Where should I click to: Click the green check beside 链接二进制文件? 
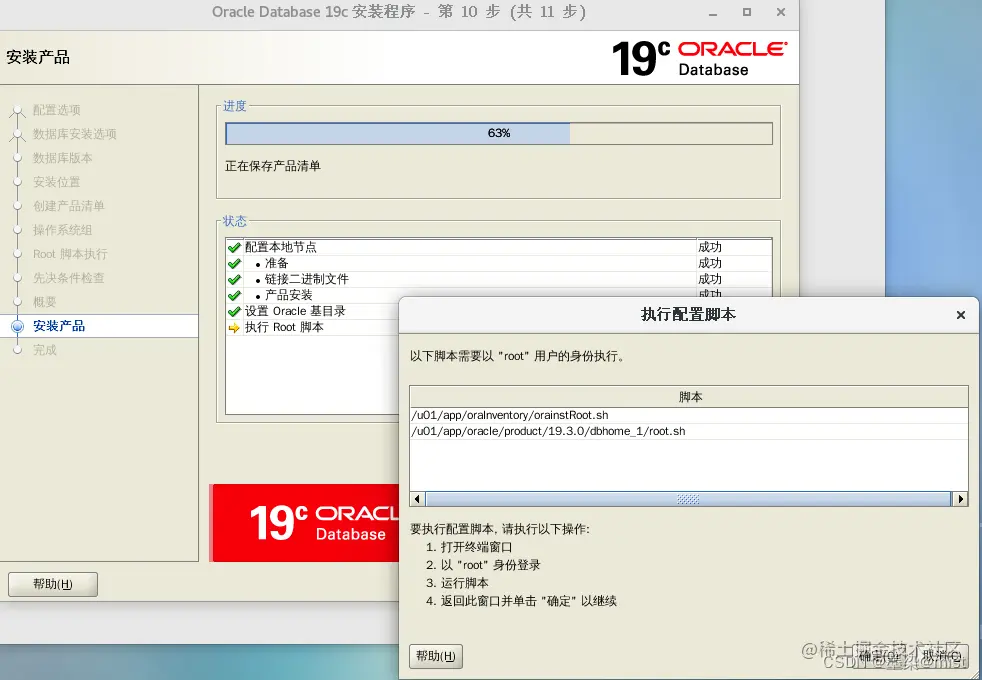point(234,279)
